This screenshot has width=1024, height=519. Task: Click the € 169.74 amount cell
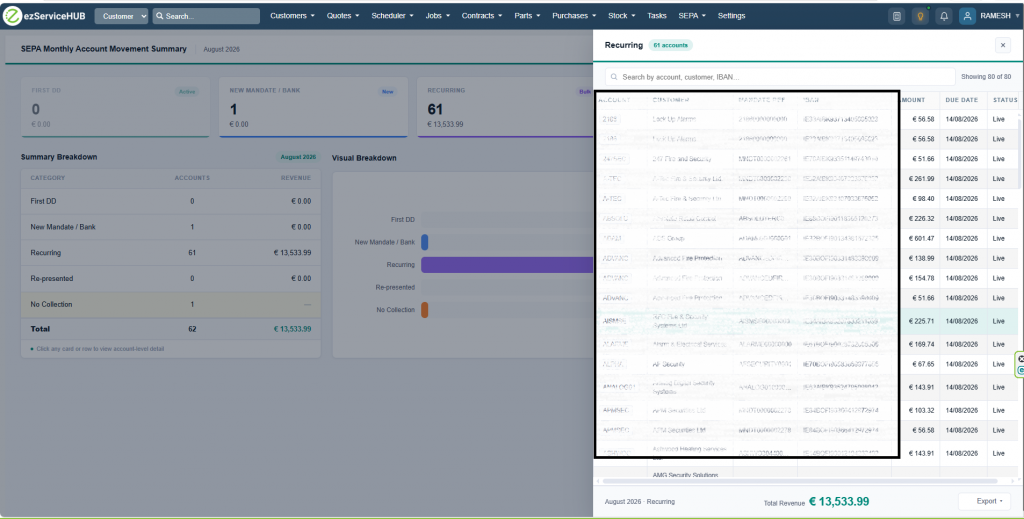point(921,344)
